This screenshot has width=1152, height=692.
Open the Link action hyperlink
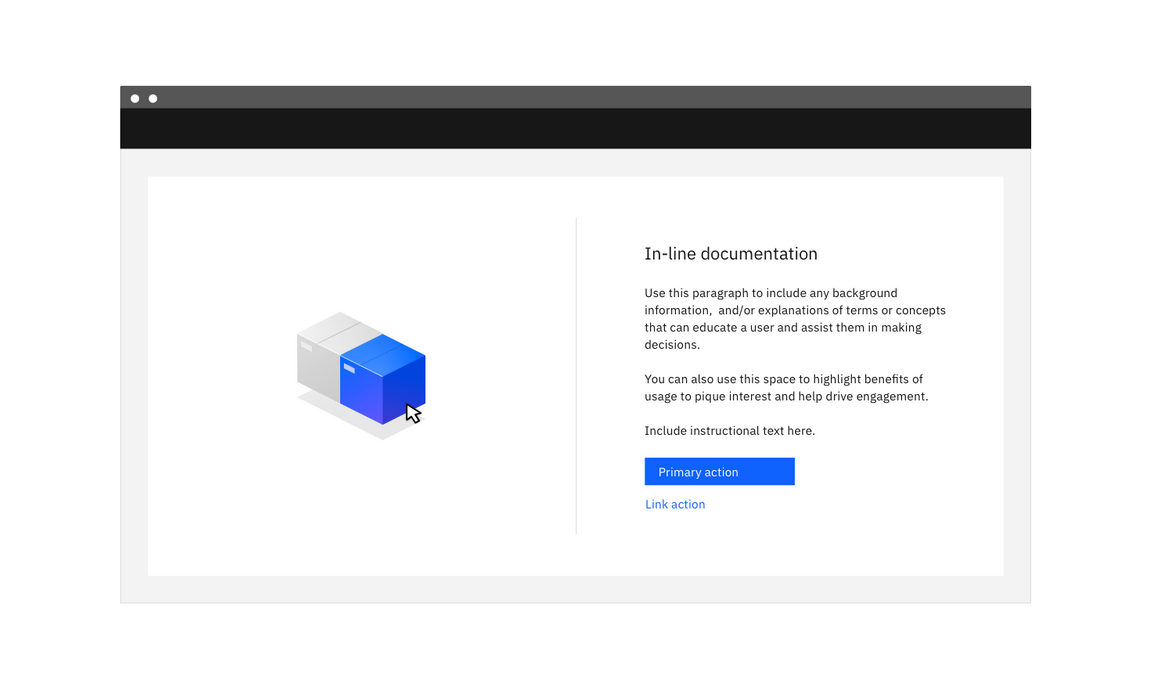pyautogui.click(x=674, y=504)
